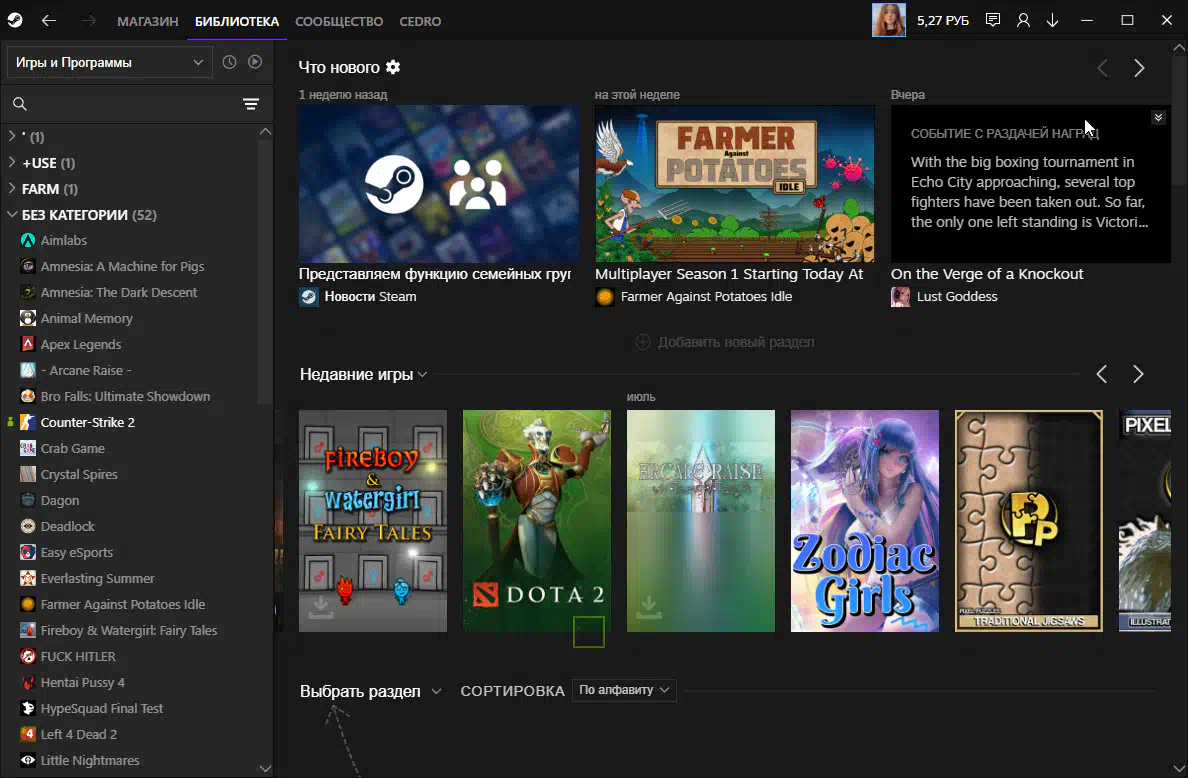Image resolution: width=1188 pixels, height=778 pixels.
Task: Open the По алфавиту sort dropdown
Action: 624,690
